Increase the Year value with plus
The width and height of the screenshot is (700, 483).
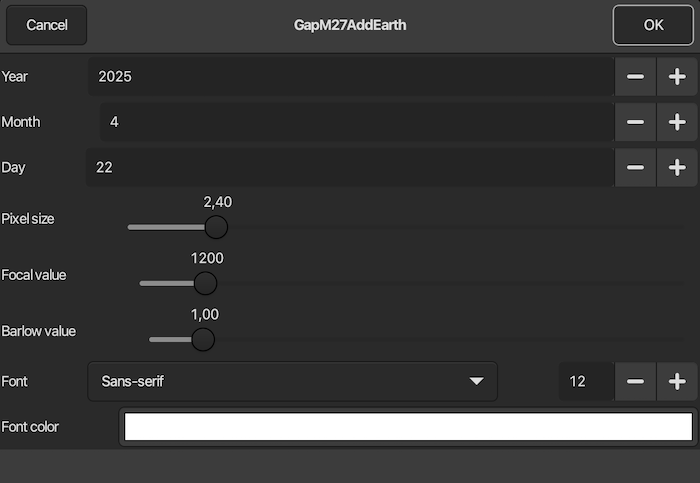point(677,76)
